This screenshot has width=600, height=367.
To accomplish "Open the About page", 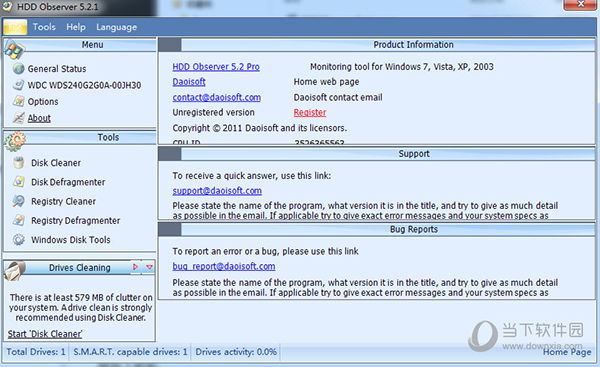I will 39,118.
